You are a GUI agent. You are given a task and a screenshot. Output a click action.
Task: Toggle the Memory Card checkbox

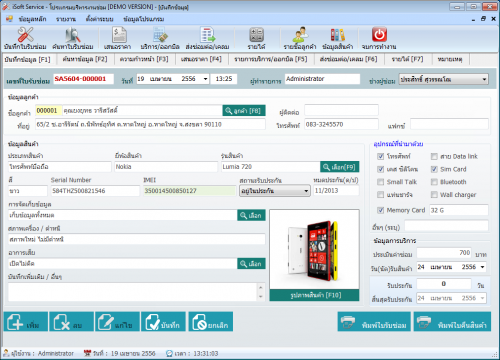(x=380, y=210)
